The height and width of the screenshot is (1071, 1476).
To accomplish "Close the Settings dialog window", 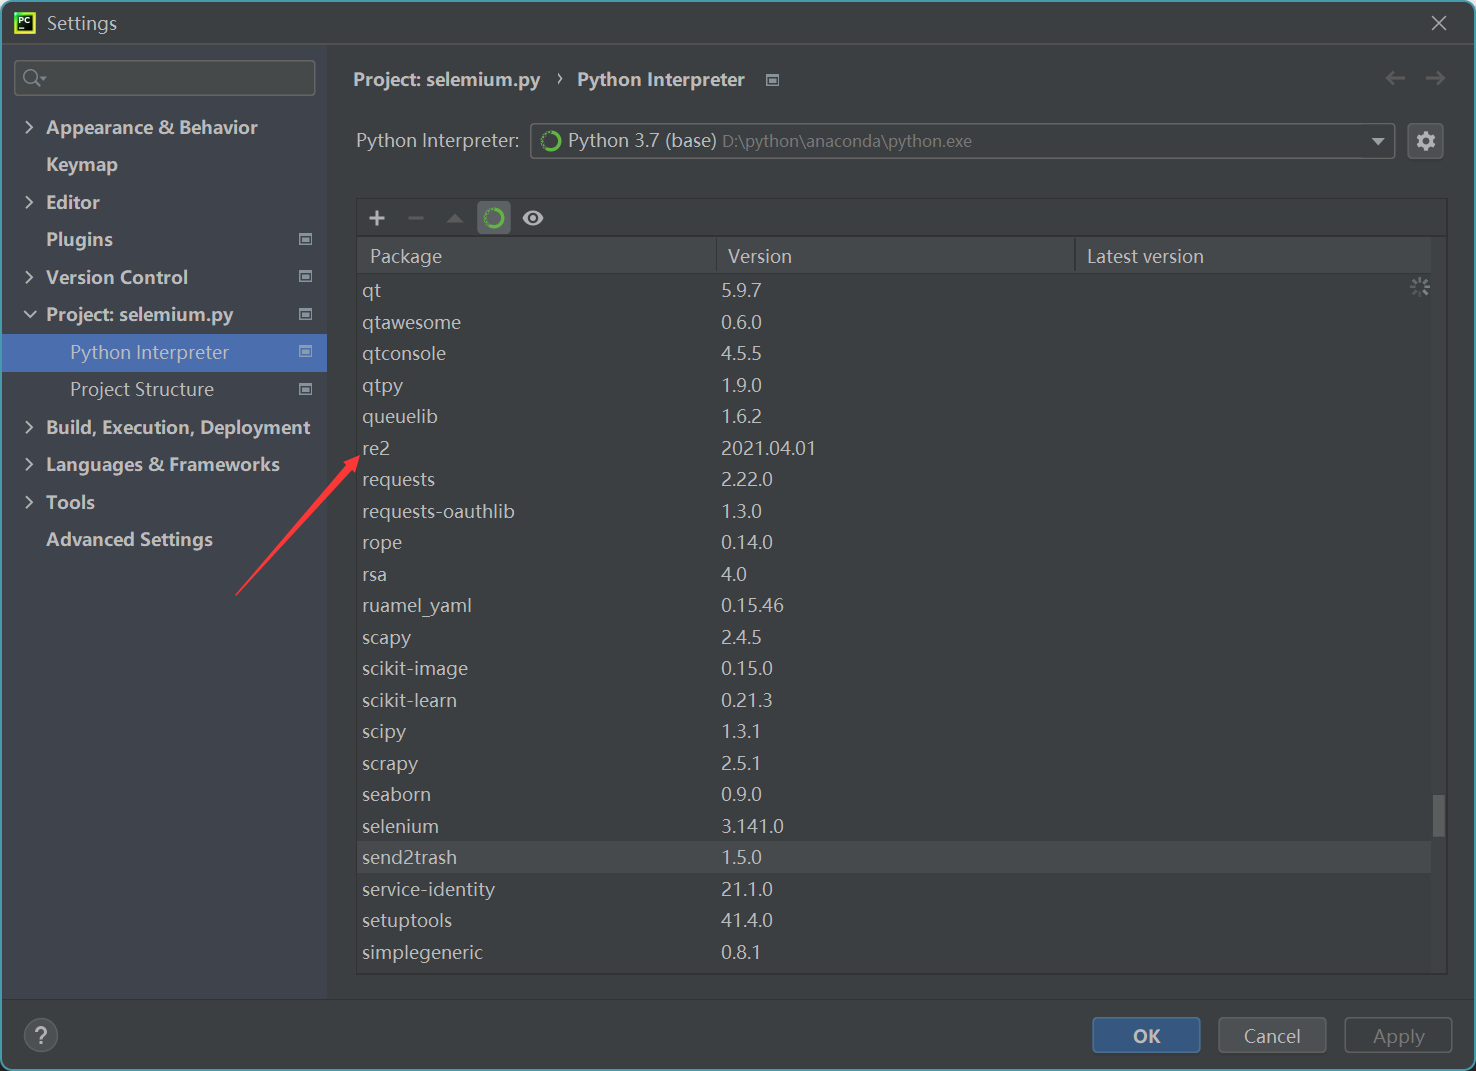I will pos(1439,23).
